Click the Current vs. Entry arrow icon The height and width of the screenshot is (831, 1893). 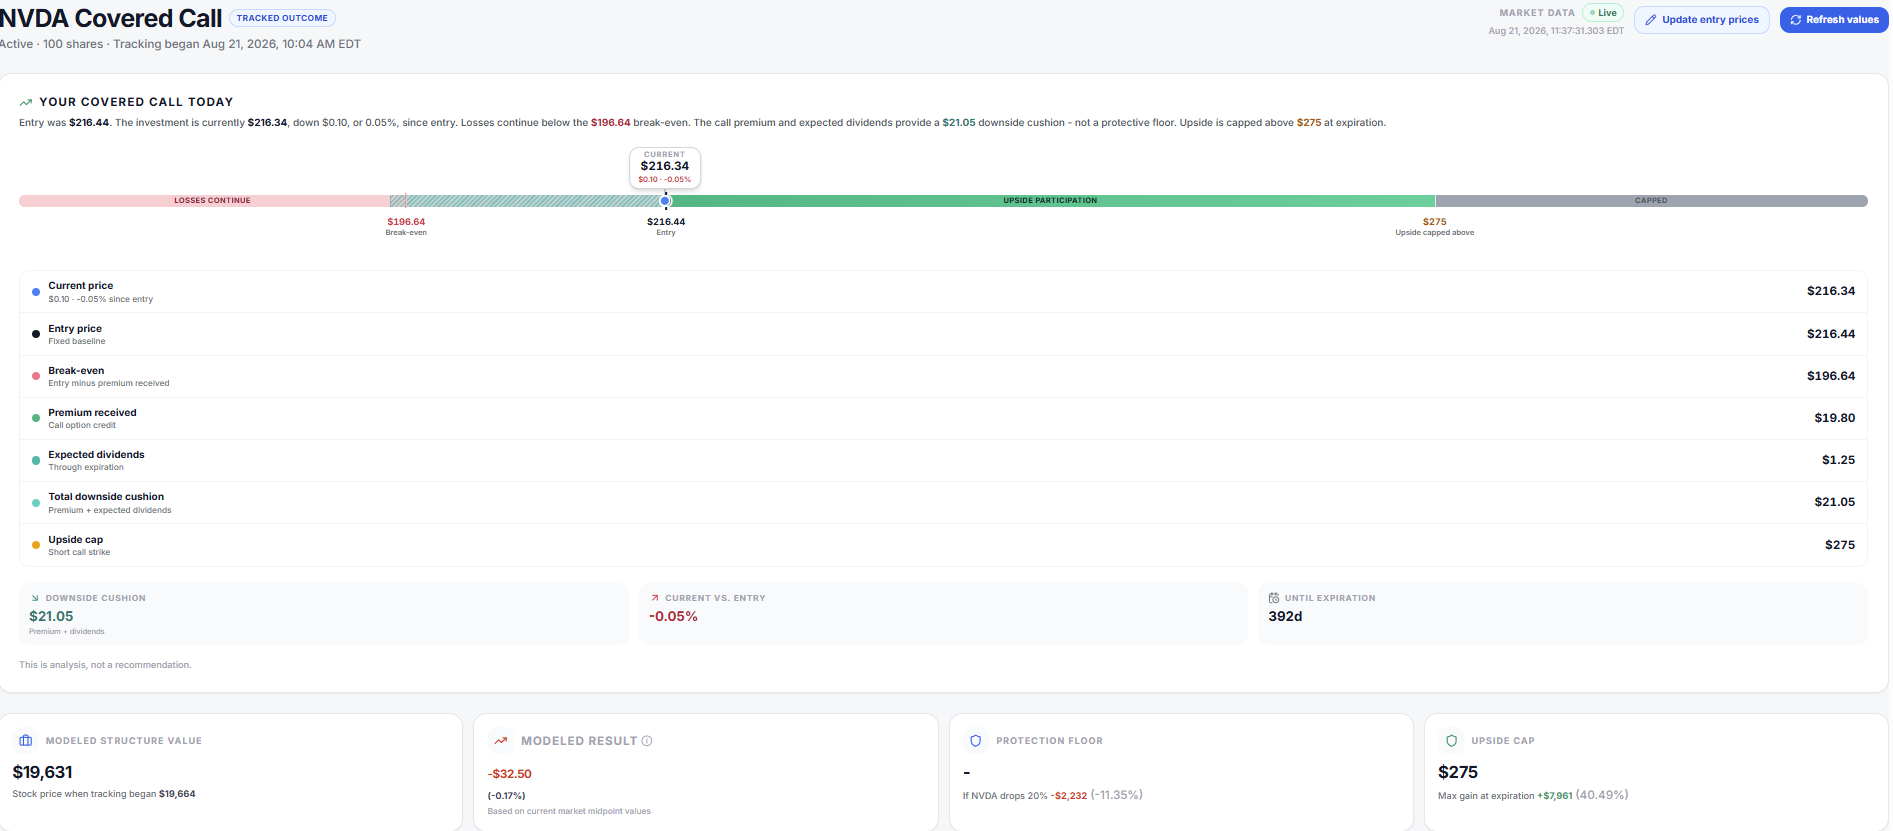tap(655, 598)
